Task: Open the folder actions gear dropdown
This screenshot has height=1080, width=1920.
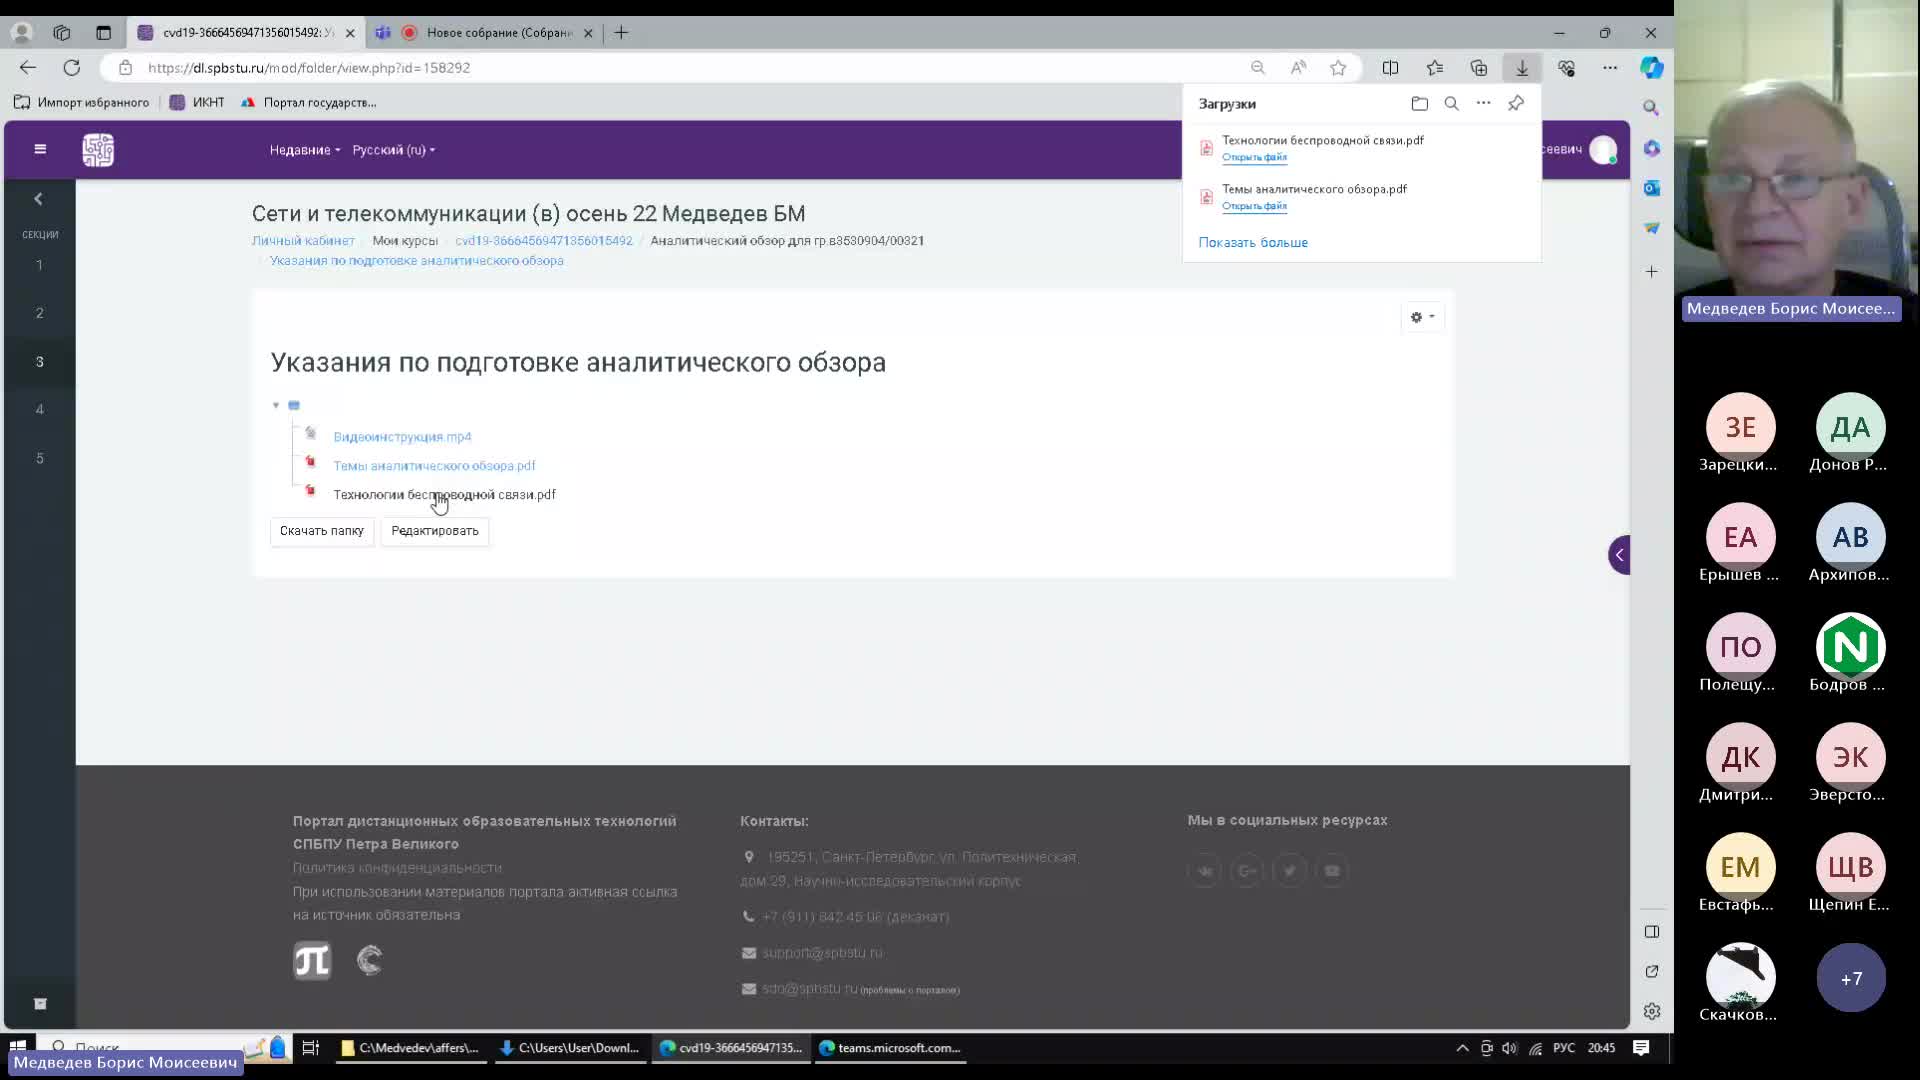Action: click(x=1422, y=317)
